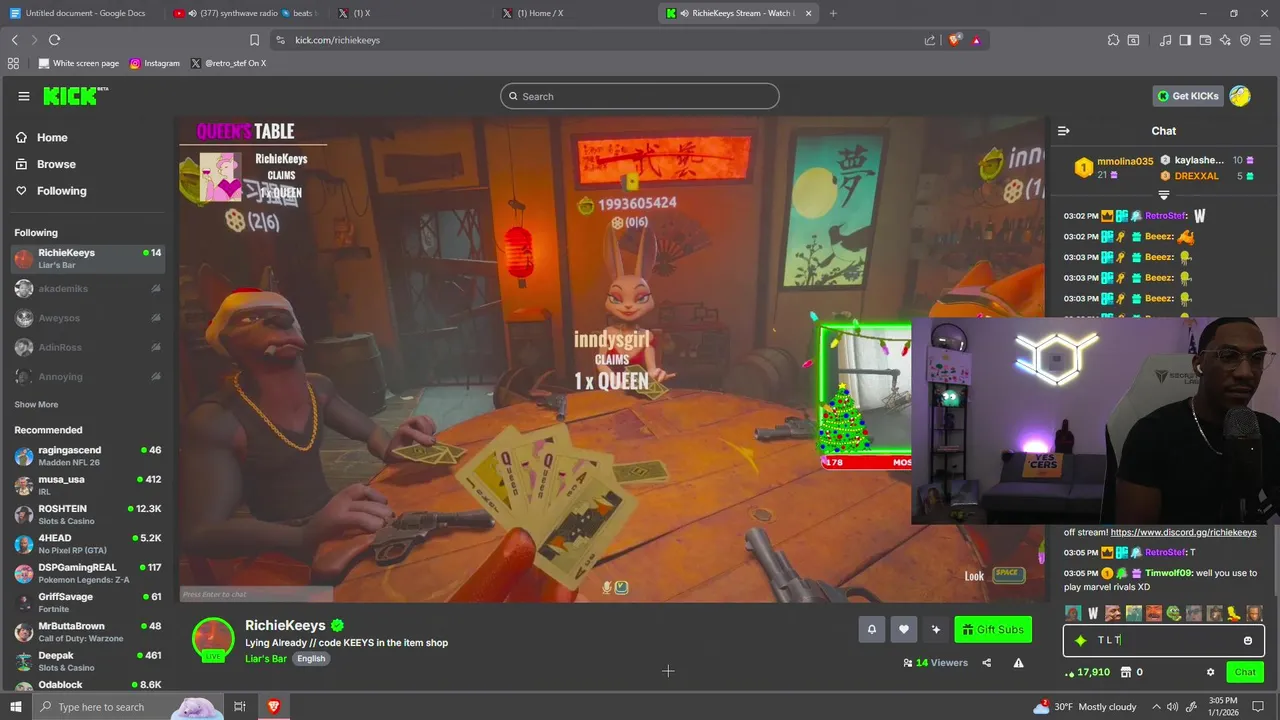Open Brave Leo AI sparkle icon
This screenshot has height=720, width=1280.
1225,40
